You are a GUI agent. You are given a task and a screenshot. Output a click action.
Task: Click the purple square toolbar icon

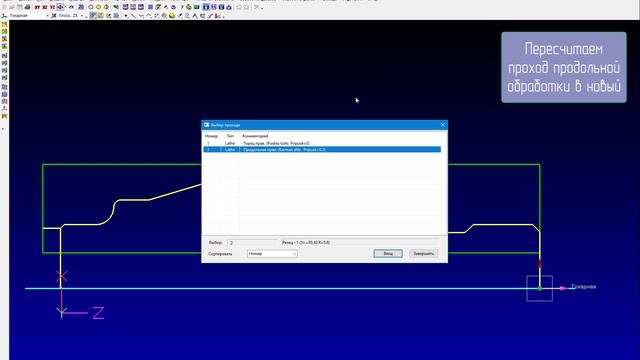(150, 7)
